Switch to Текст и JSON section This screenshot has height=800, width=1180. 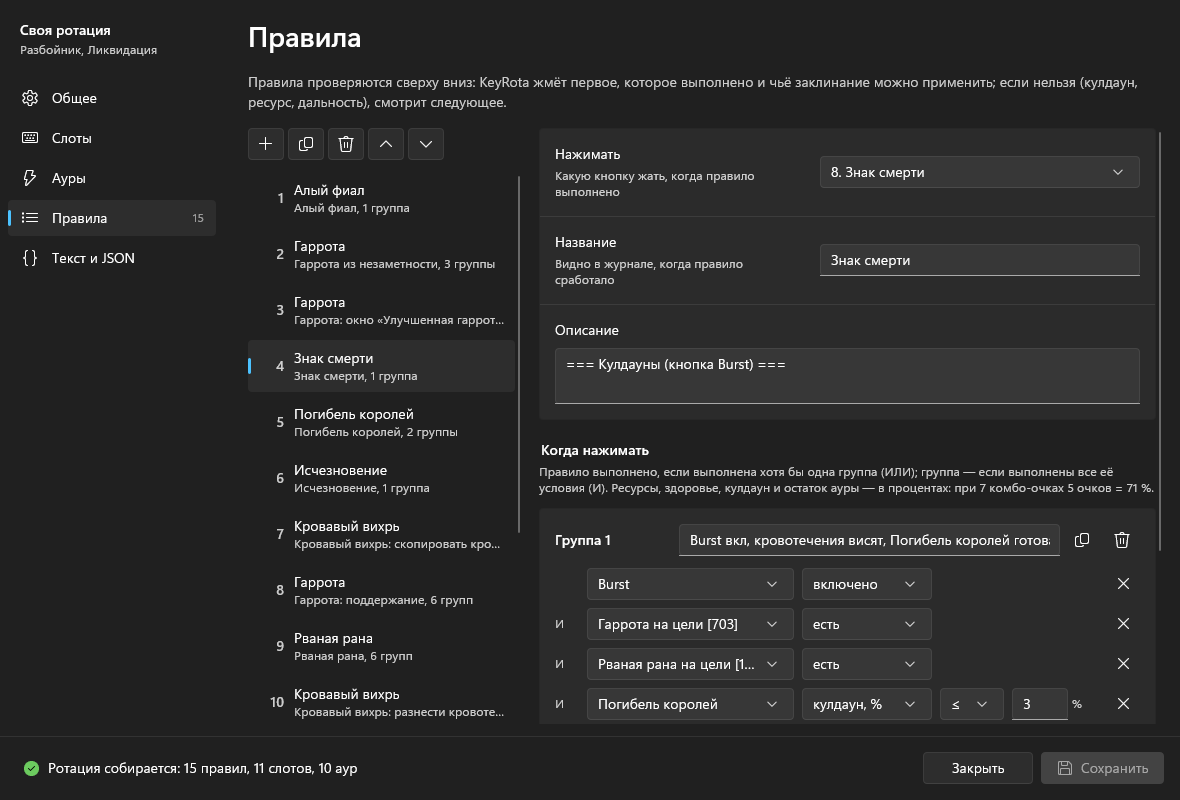coord(112,257)
